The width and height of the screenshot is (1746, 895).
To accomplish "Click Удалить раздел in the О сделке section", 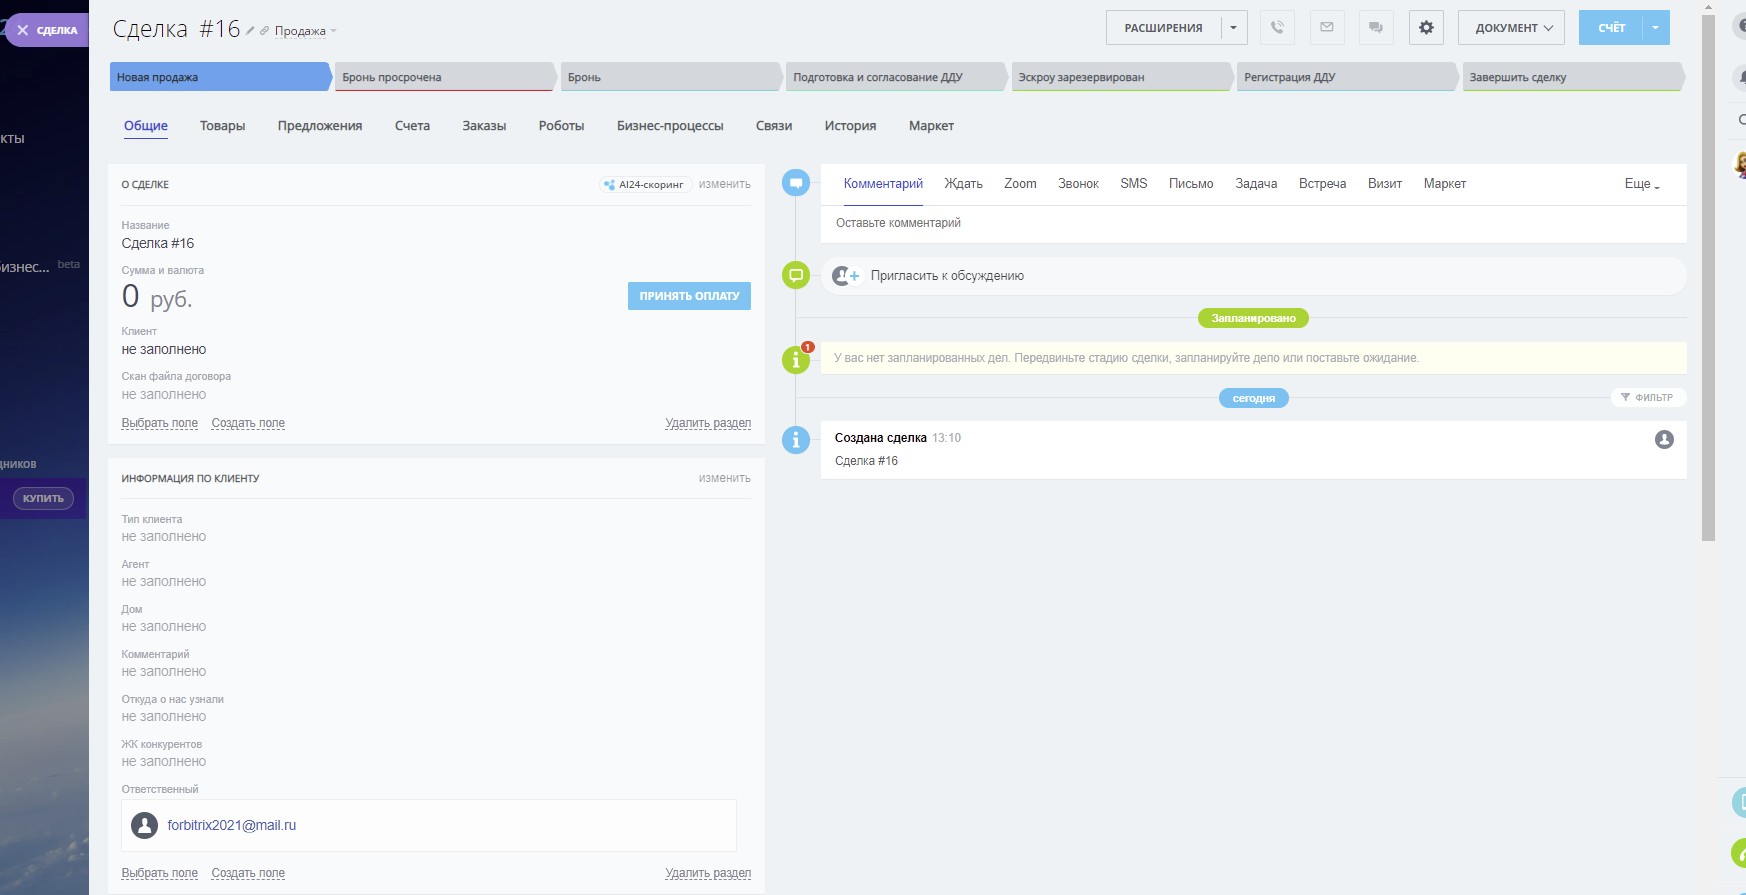I will click(708, 423).
